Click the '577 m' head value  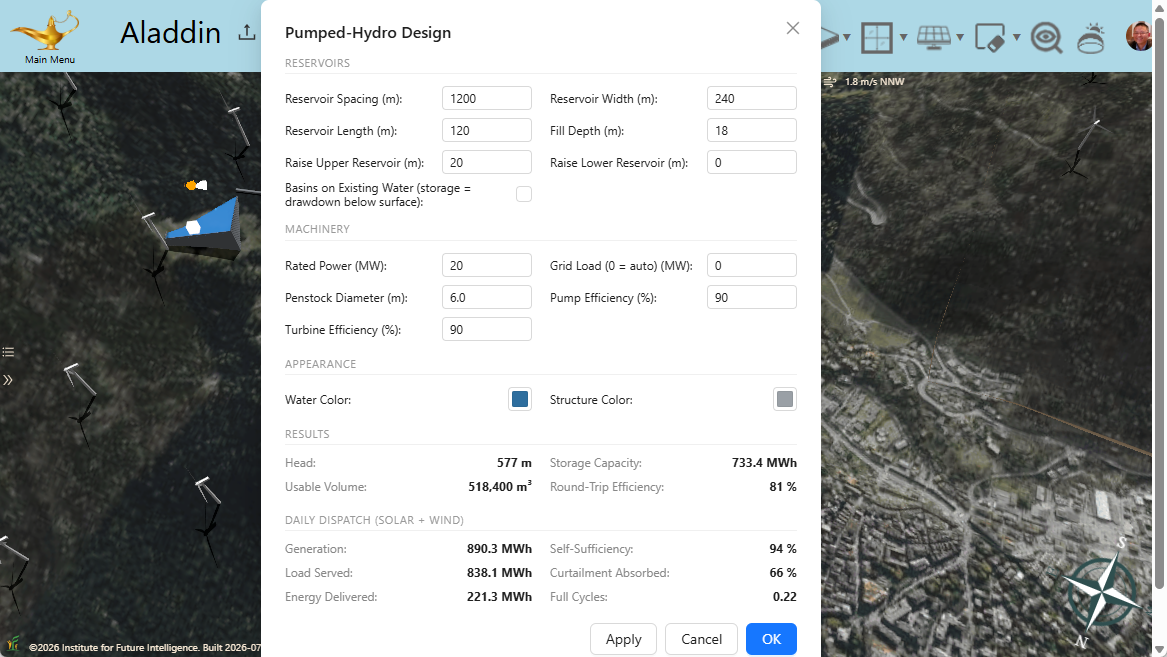[x=514, y=463]
